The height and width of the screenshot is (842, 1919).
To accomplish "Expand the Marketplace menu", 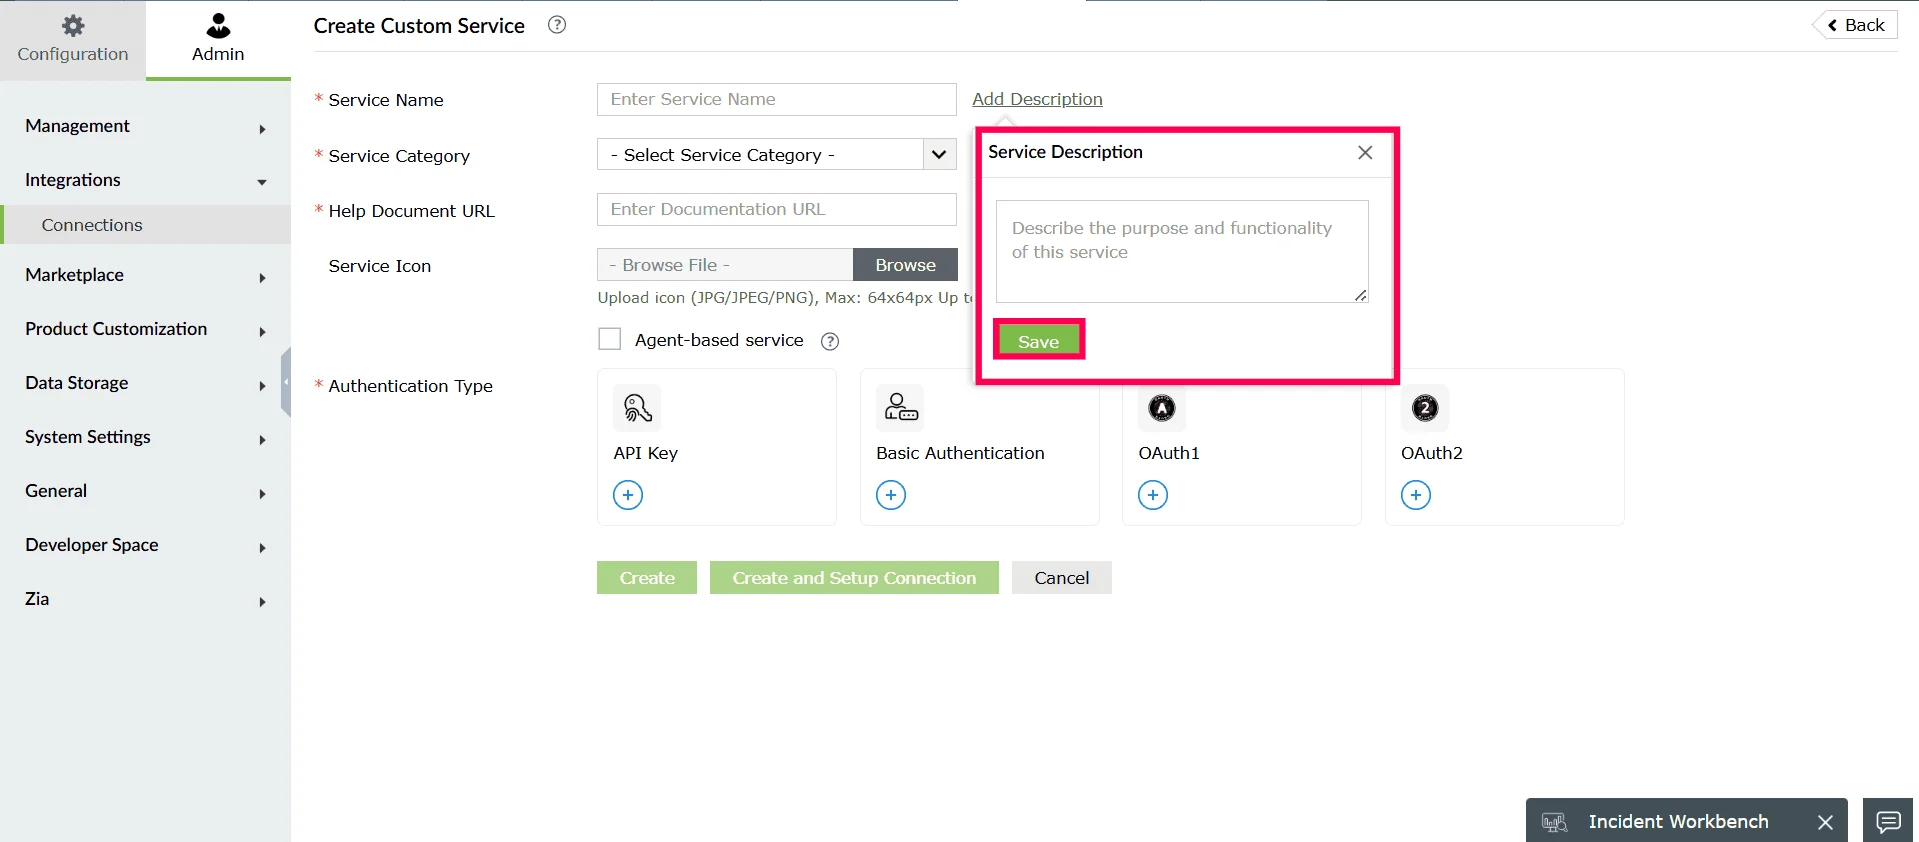I will pyautogui.click(x=145, y=275).
